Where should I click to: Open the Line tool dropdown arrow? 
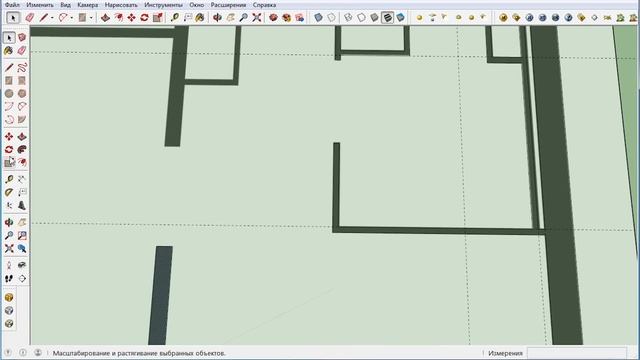pos(52,18)
